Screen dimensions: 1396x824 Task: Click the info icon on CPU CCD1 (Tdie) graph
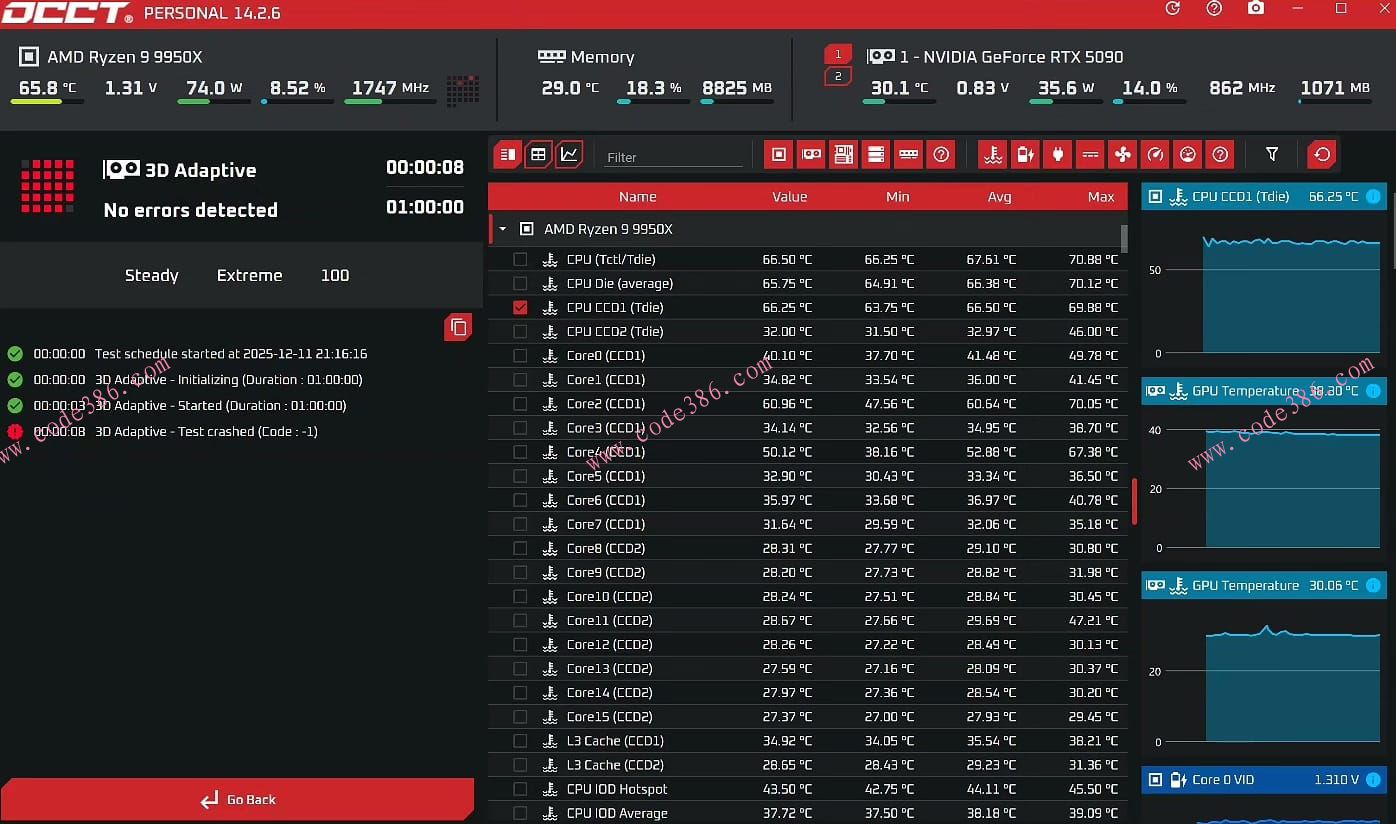(1373, 197)
